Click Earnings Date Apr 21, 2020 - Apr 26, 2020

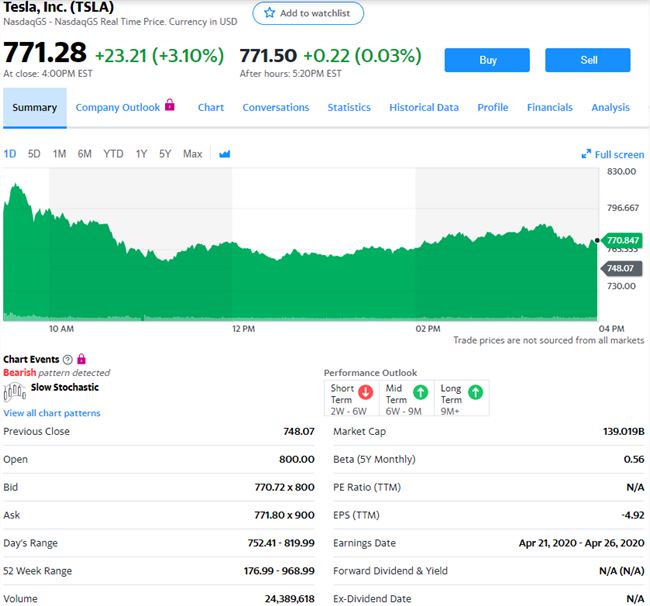(582, 543)
